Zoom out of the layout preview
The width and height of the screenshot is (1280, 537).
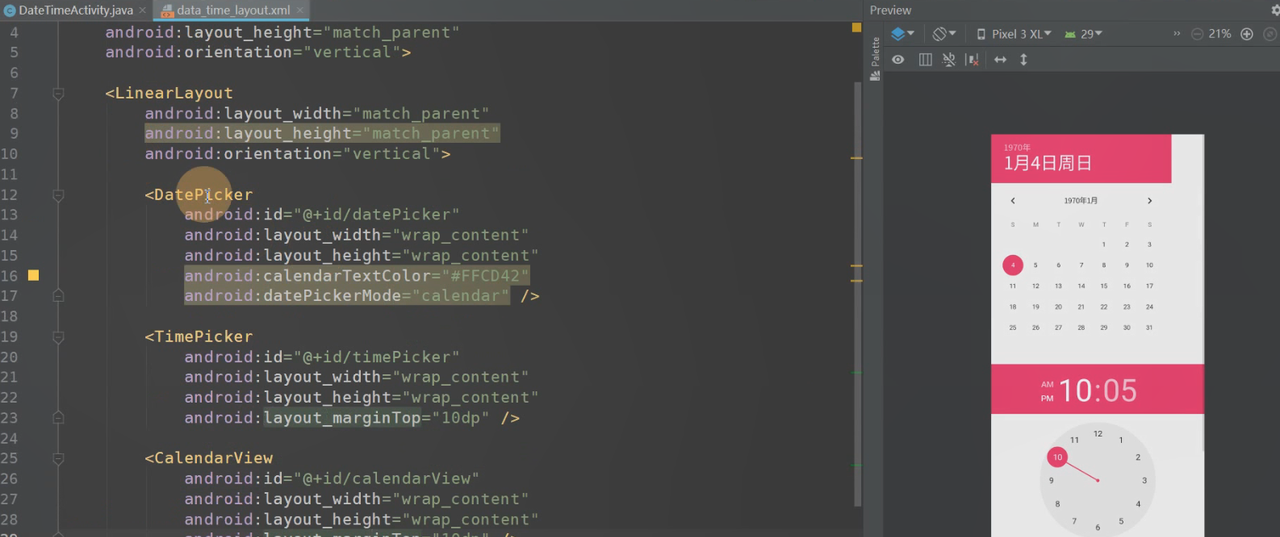[1197, 34]
